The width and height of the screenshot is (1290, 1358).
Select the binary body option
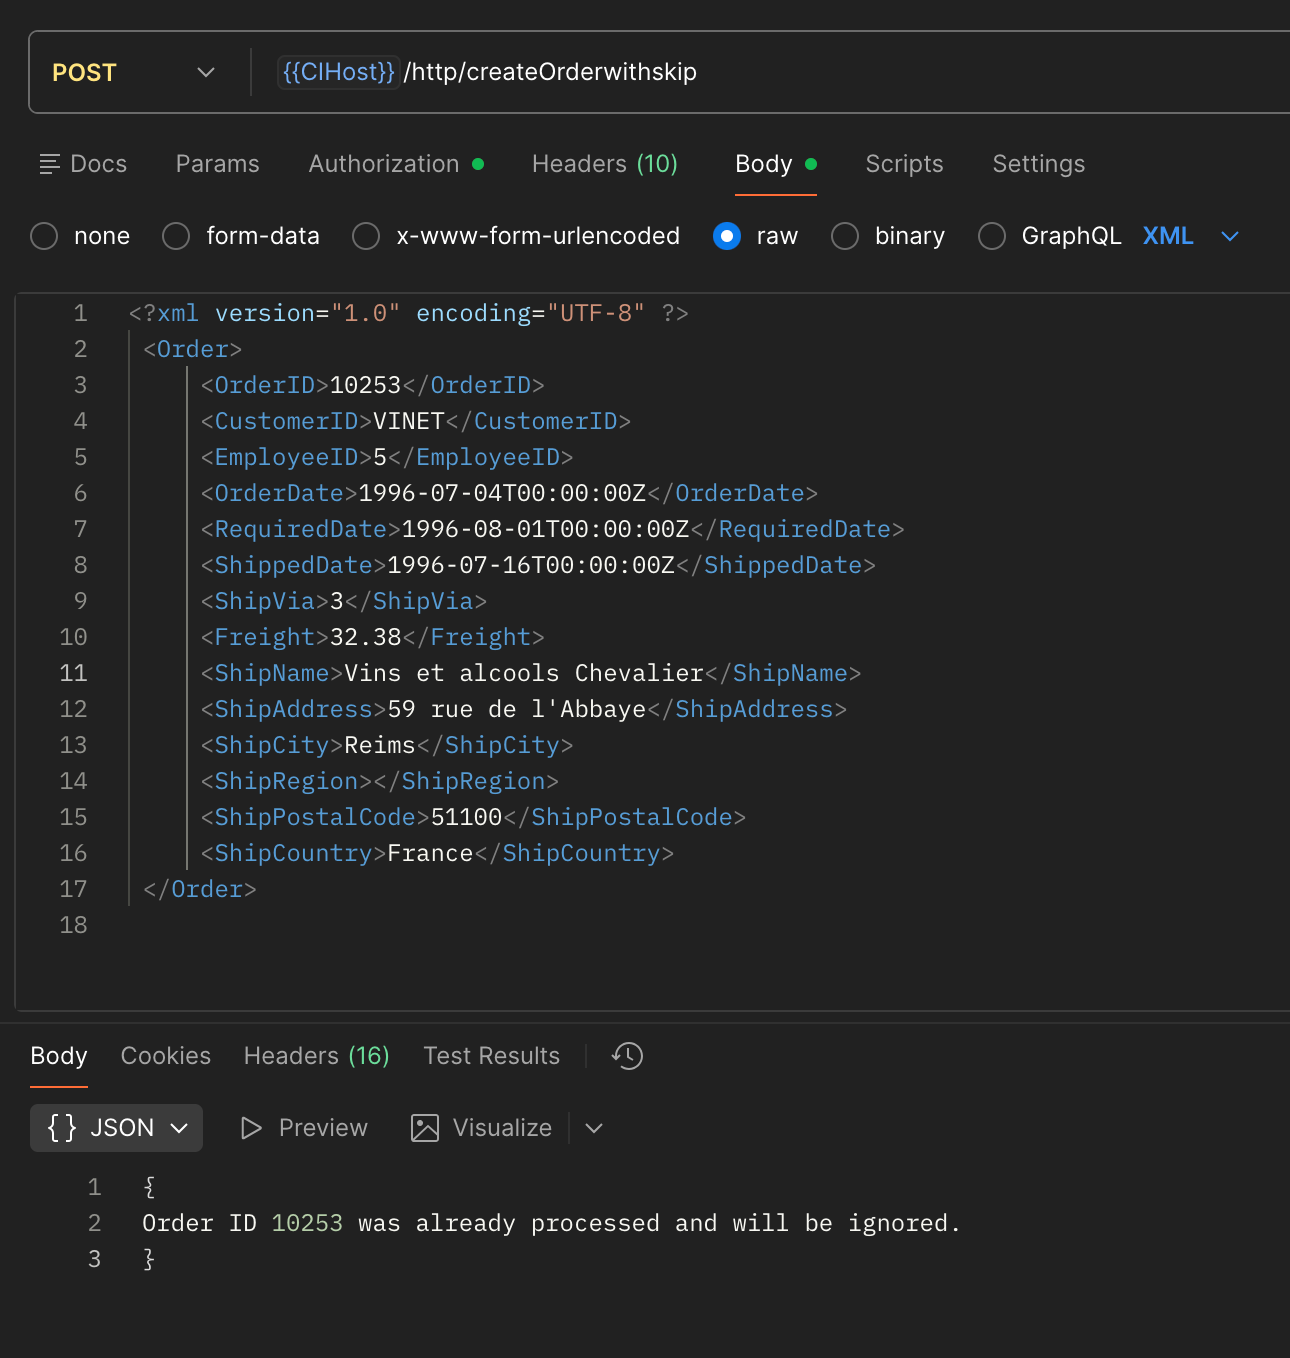[x=845, y=236]
